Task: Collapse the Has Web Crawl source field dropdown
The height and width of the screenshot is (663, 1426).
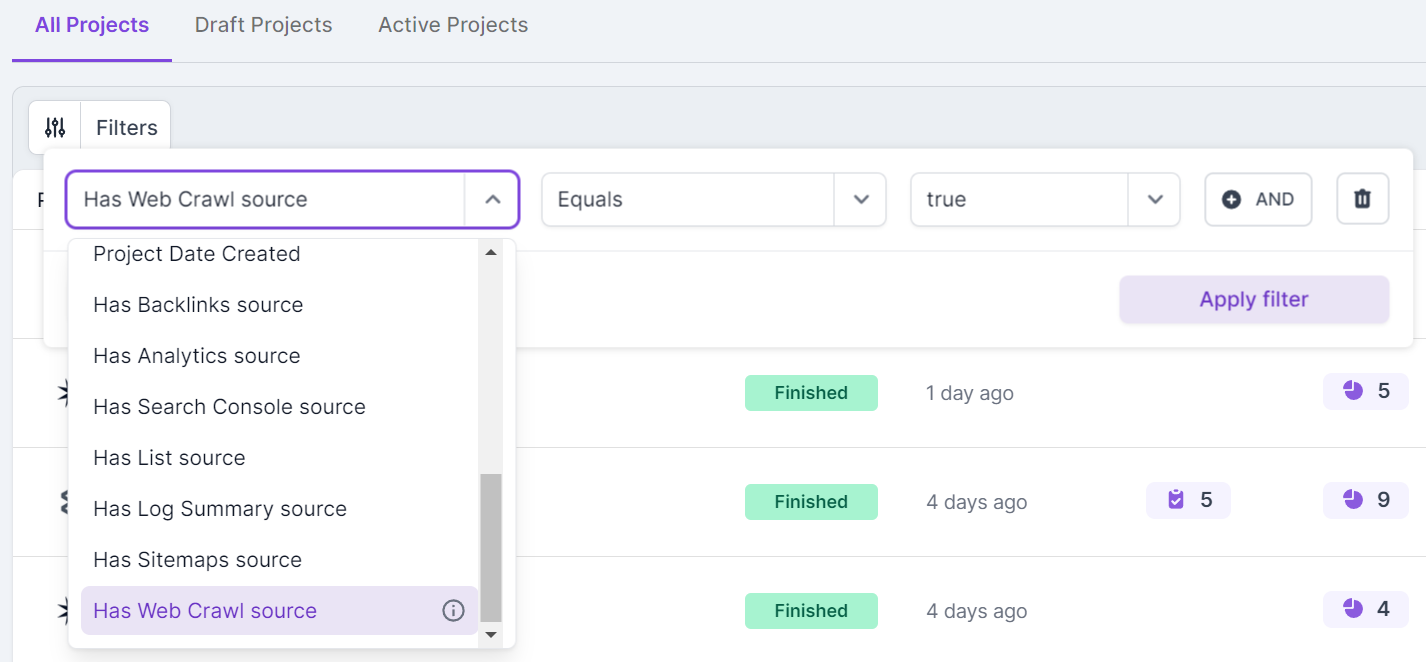Action: point(491,199)
